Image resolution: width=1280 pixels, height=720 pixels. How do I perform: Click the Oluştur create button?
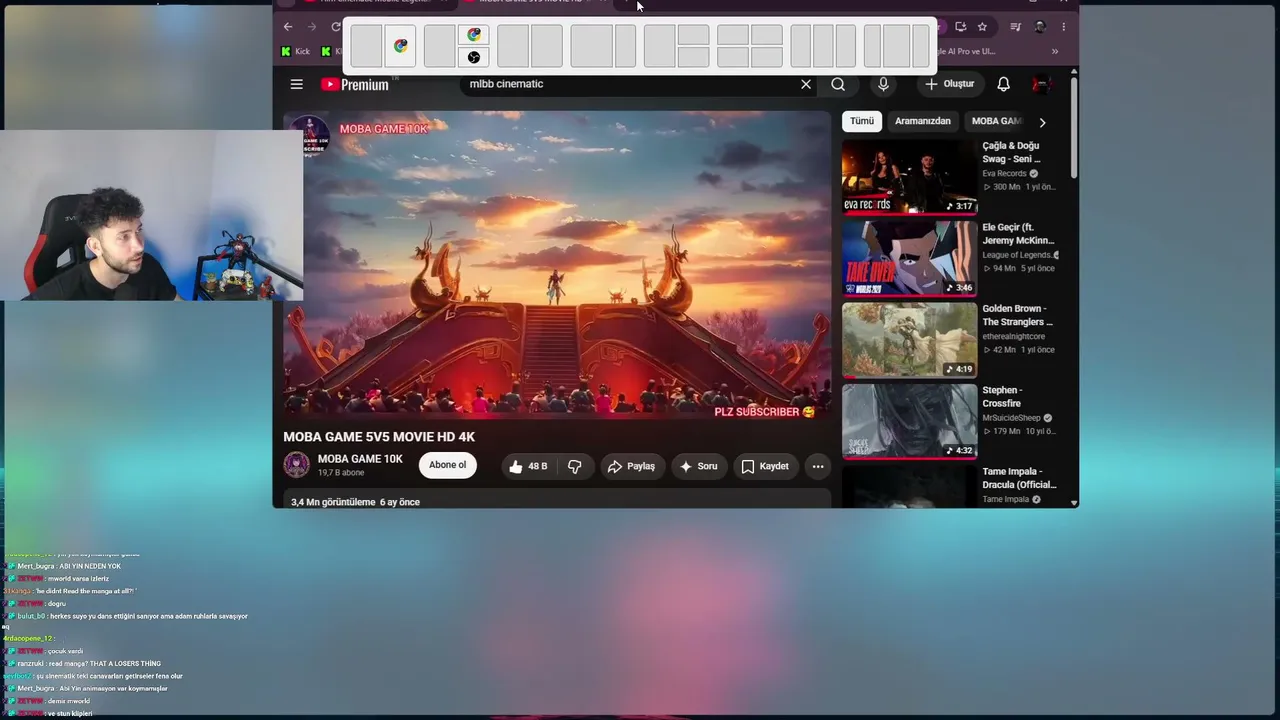click(x=949, y=84)
